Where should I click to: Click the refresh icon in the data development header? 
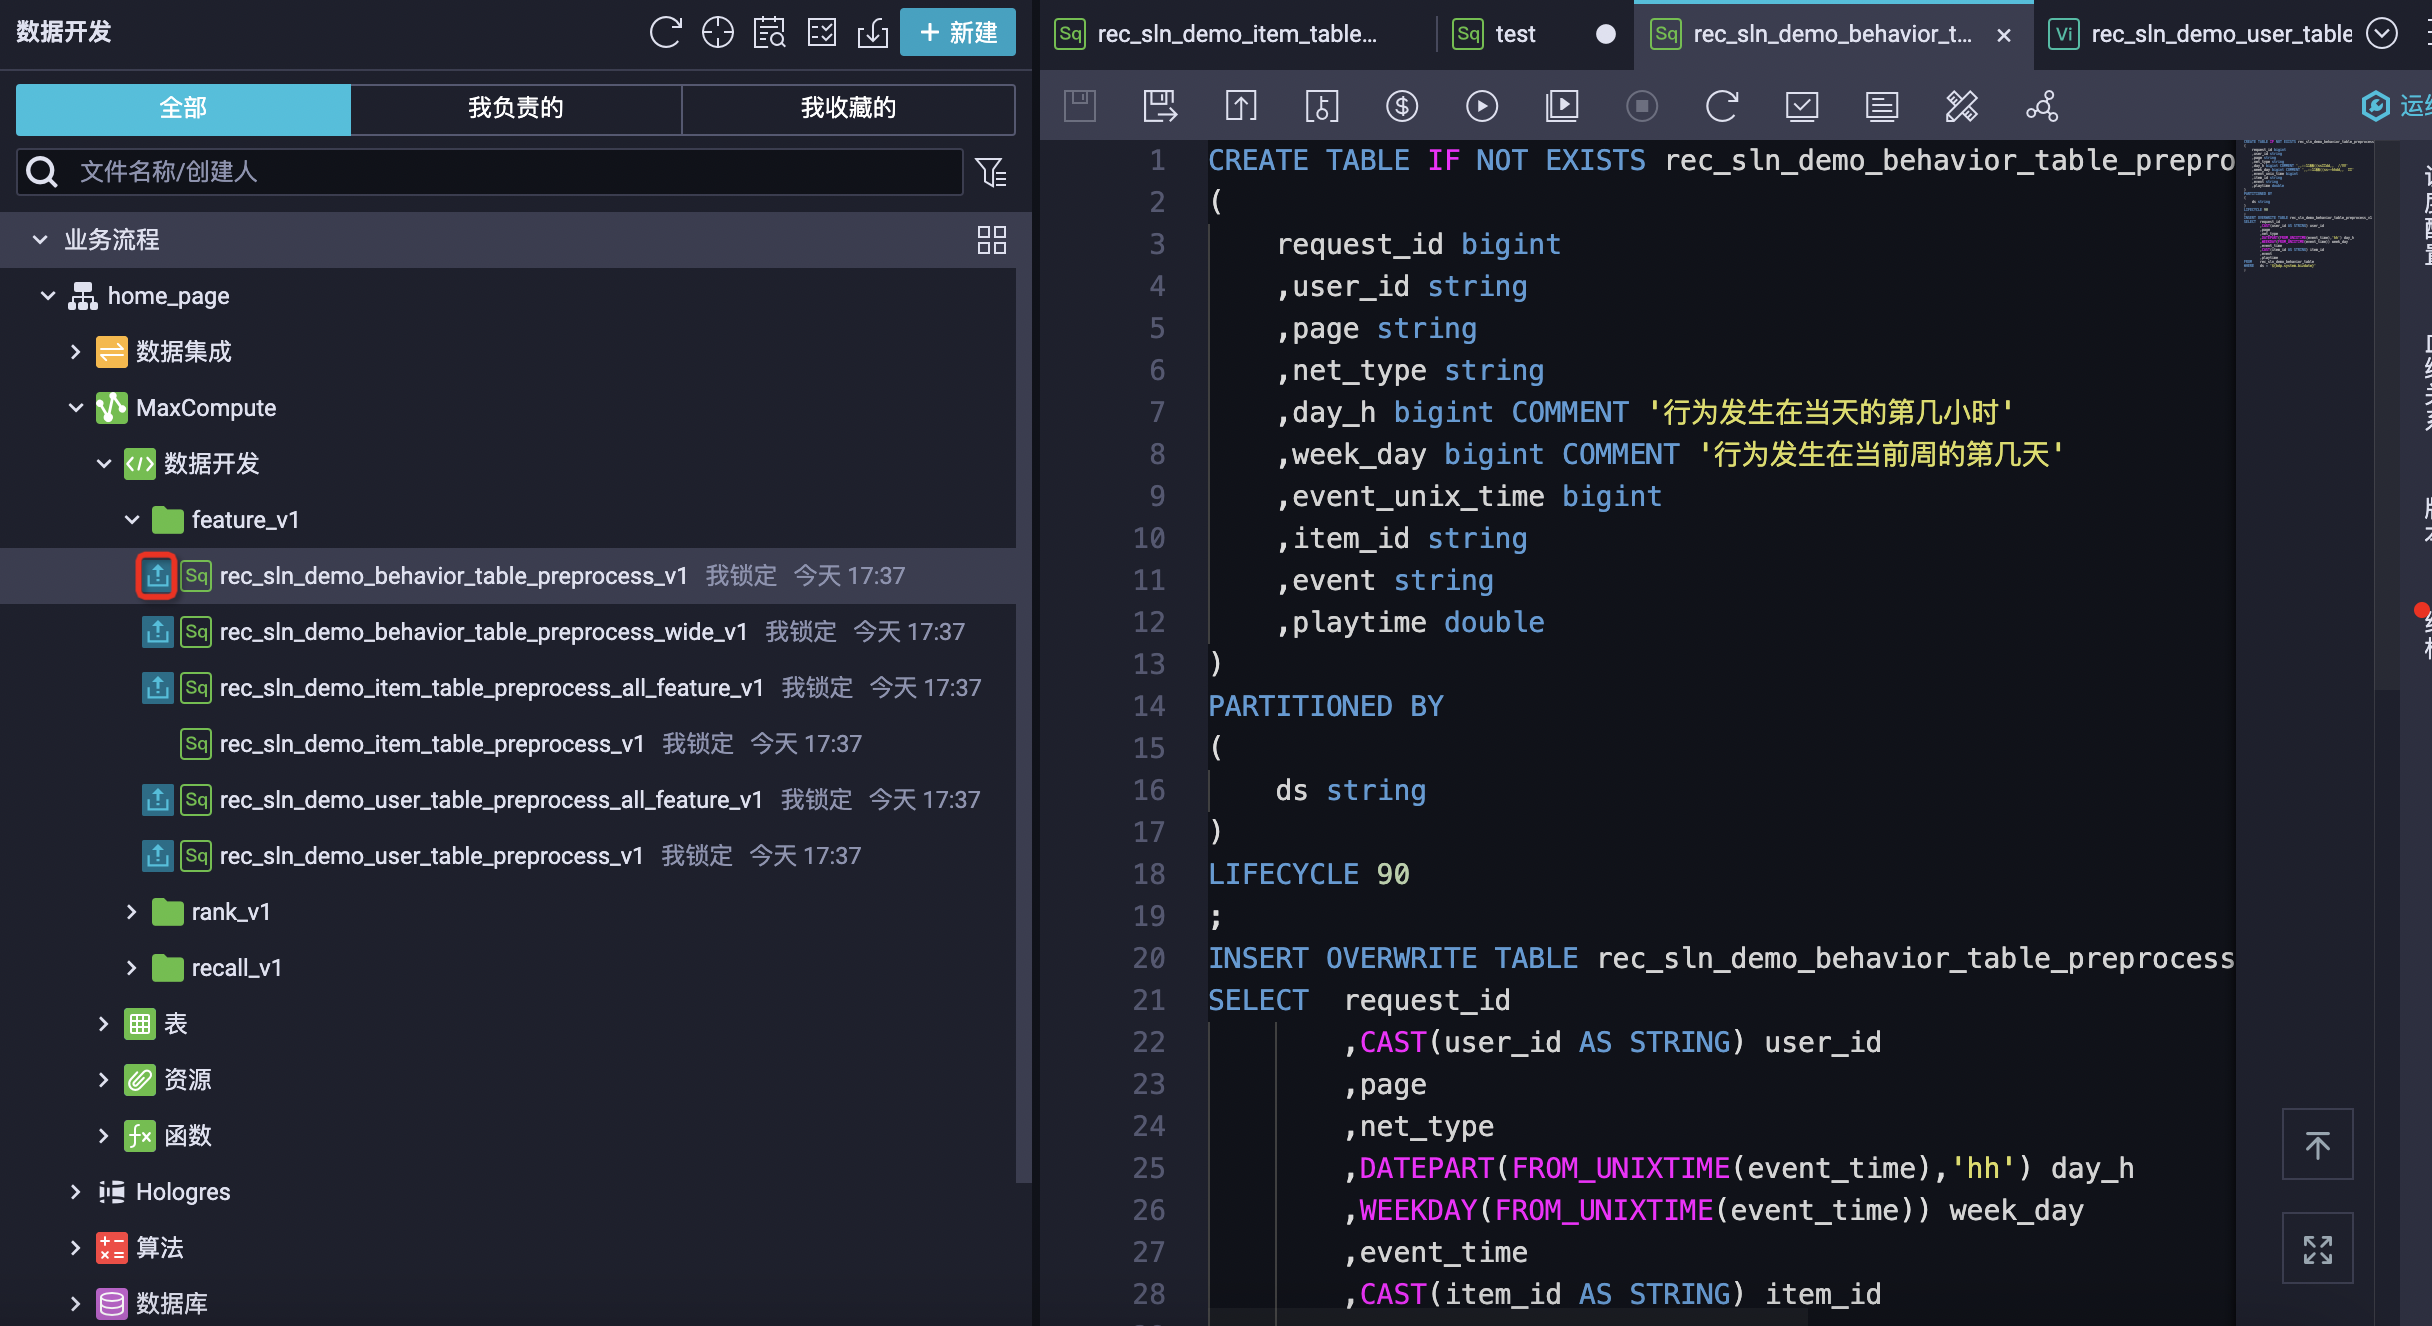665,33
